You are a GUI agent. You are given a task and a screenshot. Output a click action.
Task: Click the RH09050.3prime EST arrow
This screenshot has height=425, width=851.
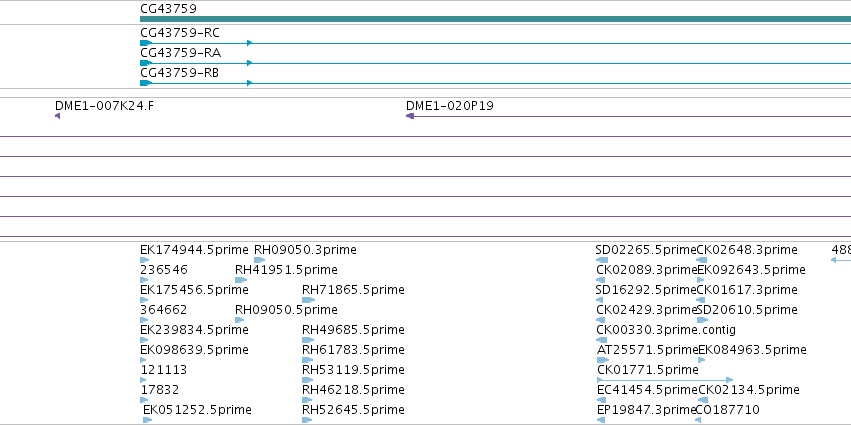pyautogui.click(x=259, y=260)
